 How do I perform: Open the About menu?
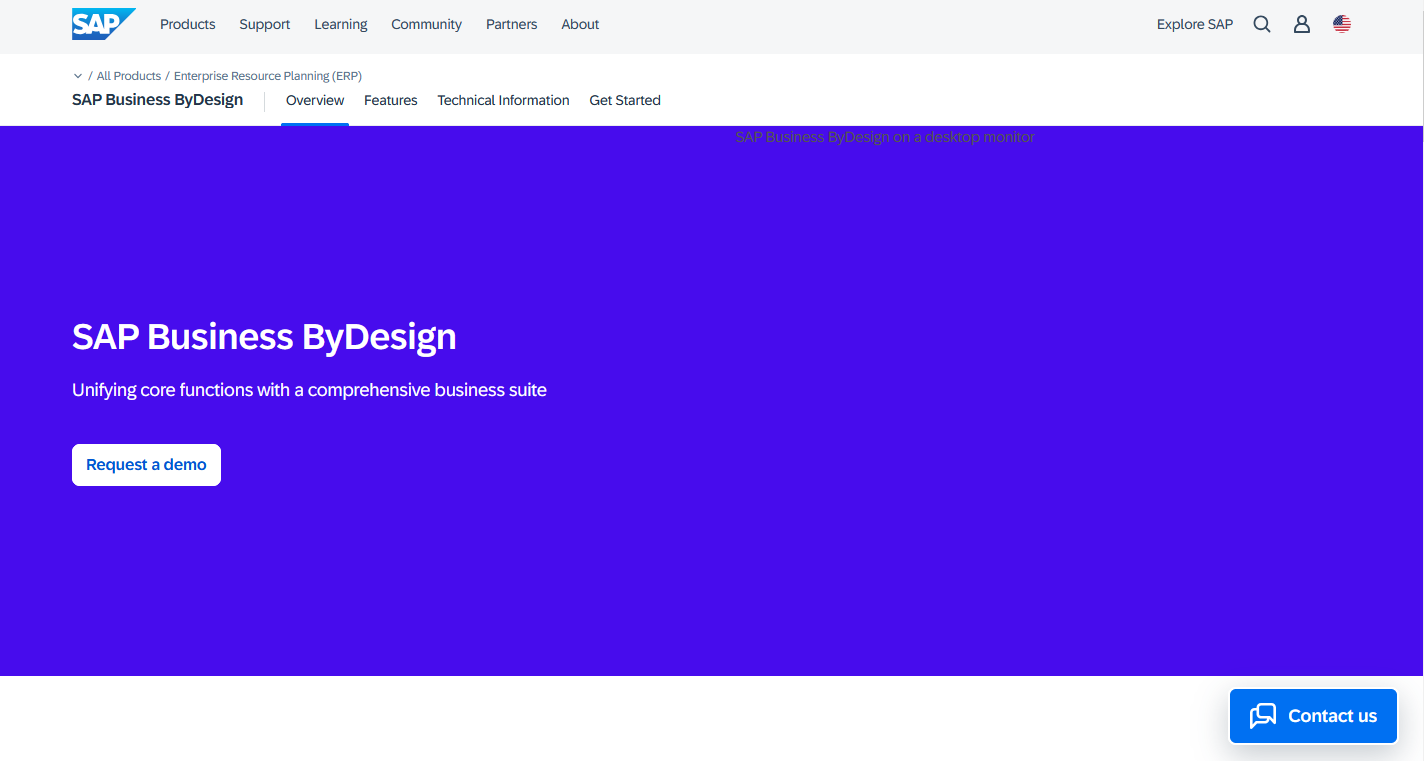point(580,23)
